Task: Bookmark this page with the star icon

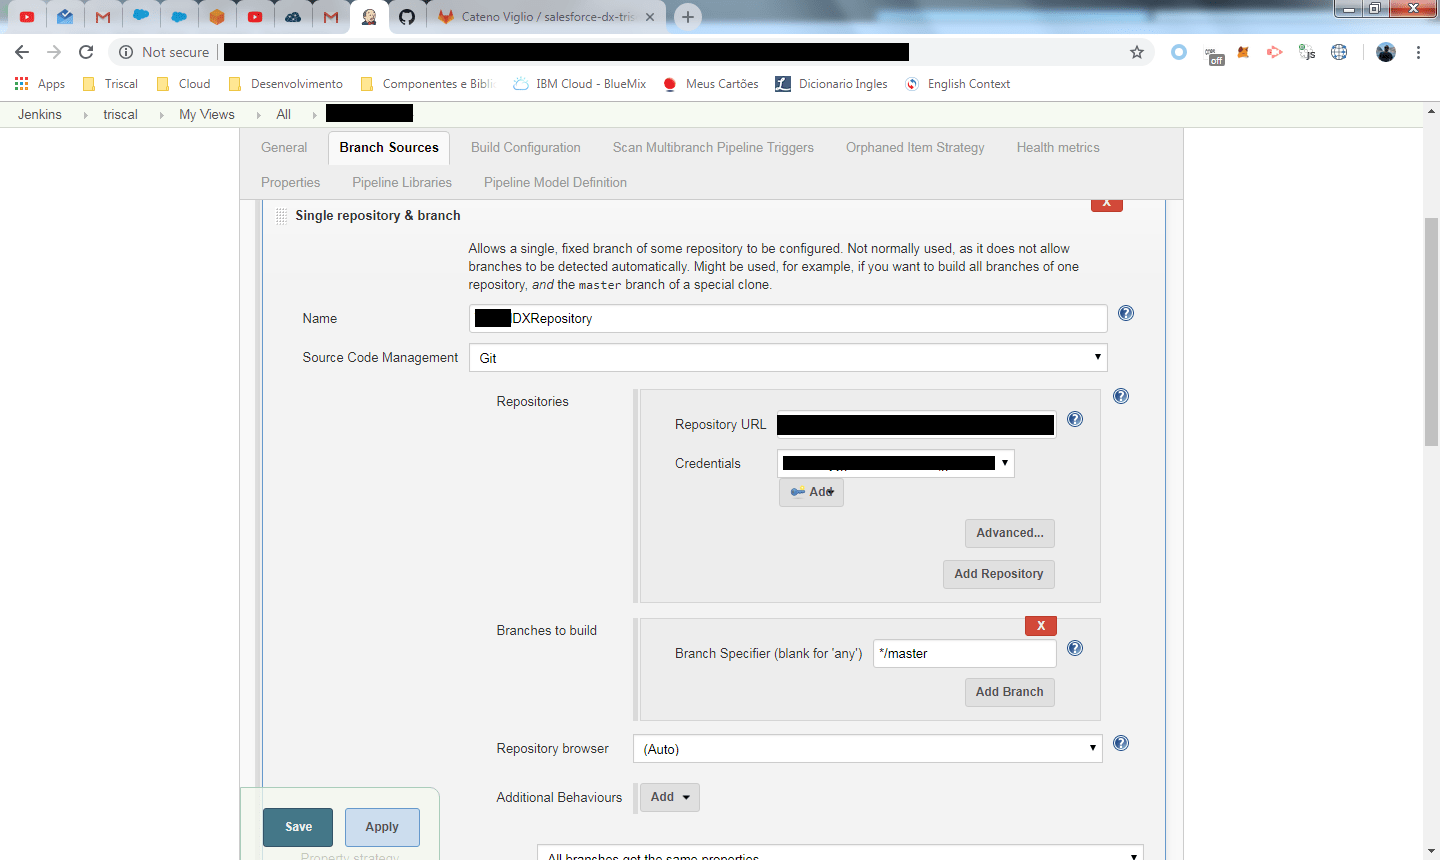Action: click(x=1136, y=52)
